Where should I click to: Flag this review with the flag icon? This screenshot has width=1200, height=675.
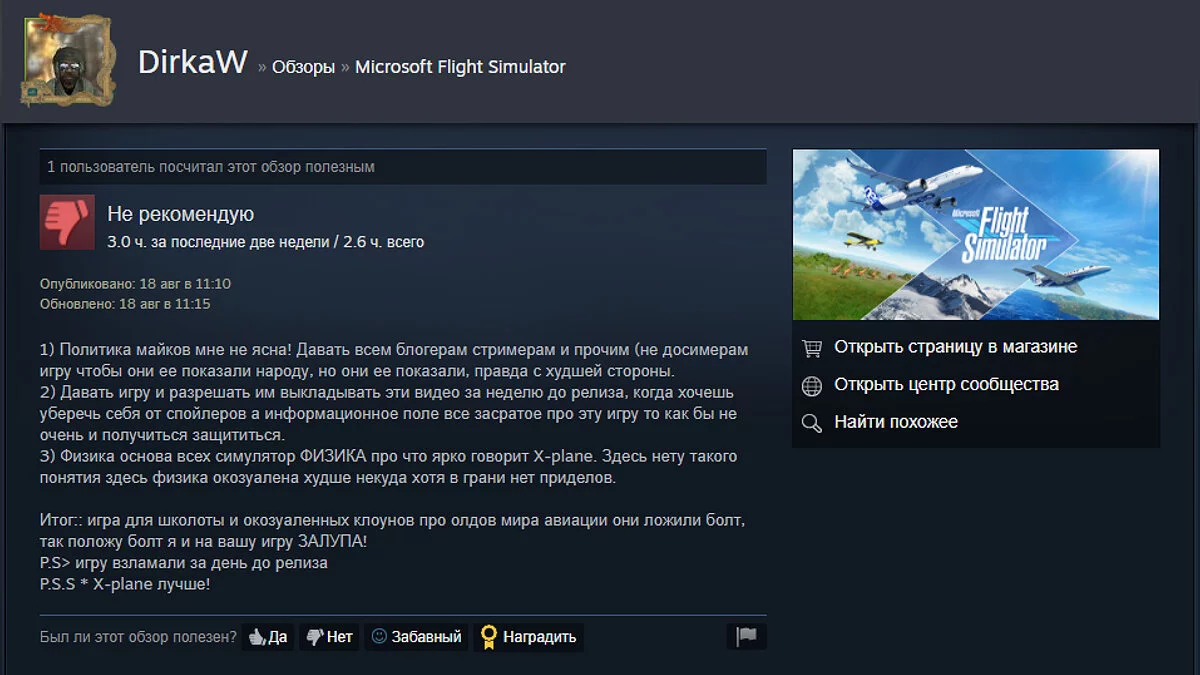(x=746, y=636)
